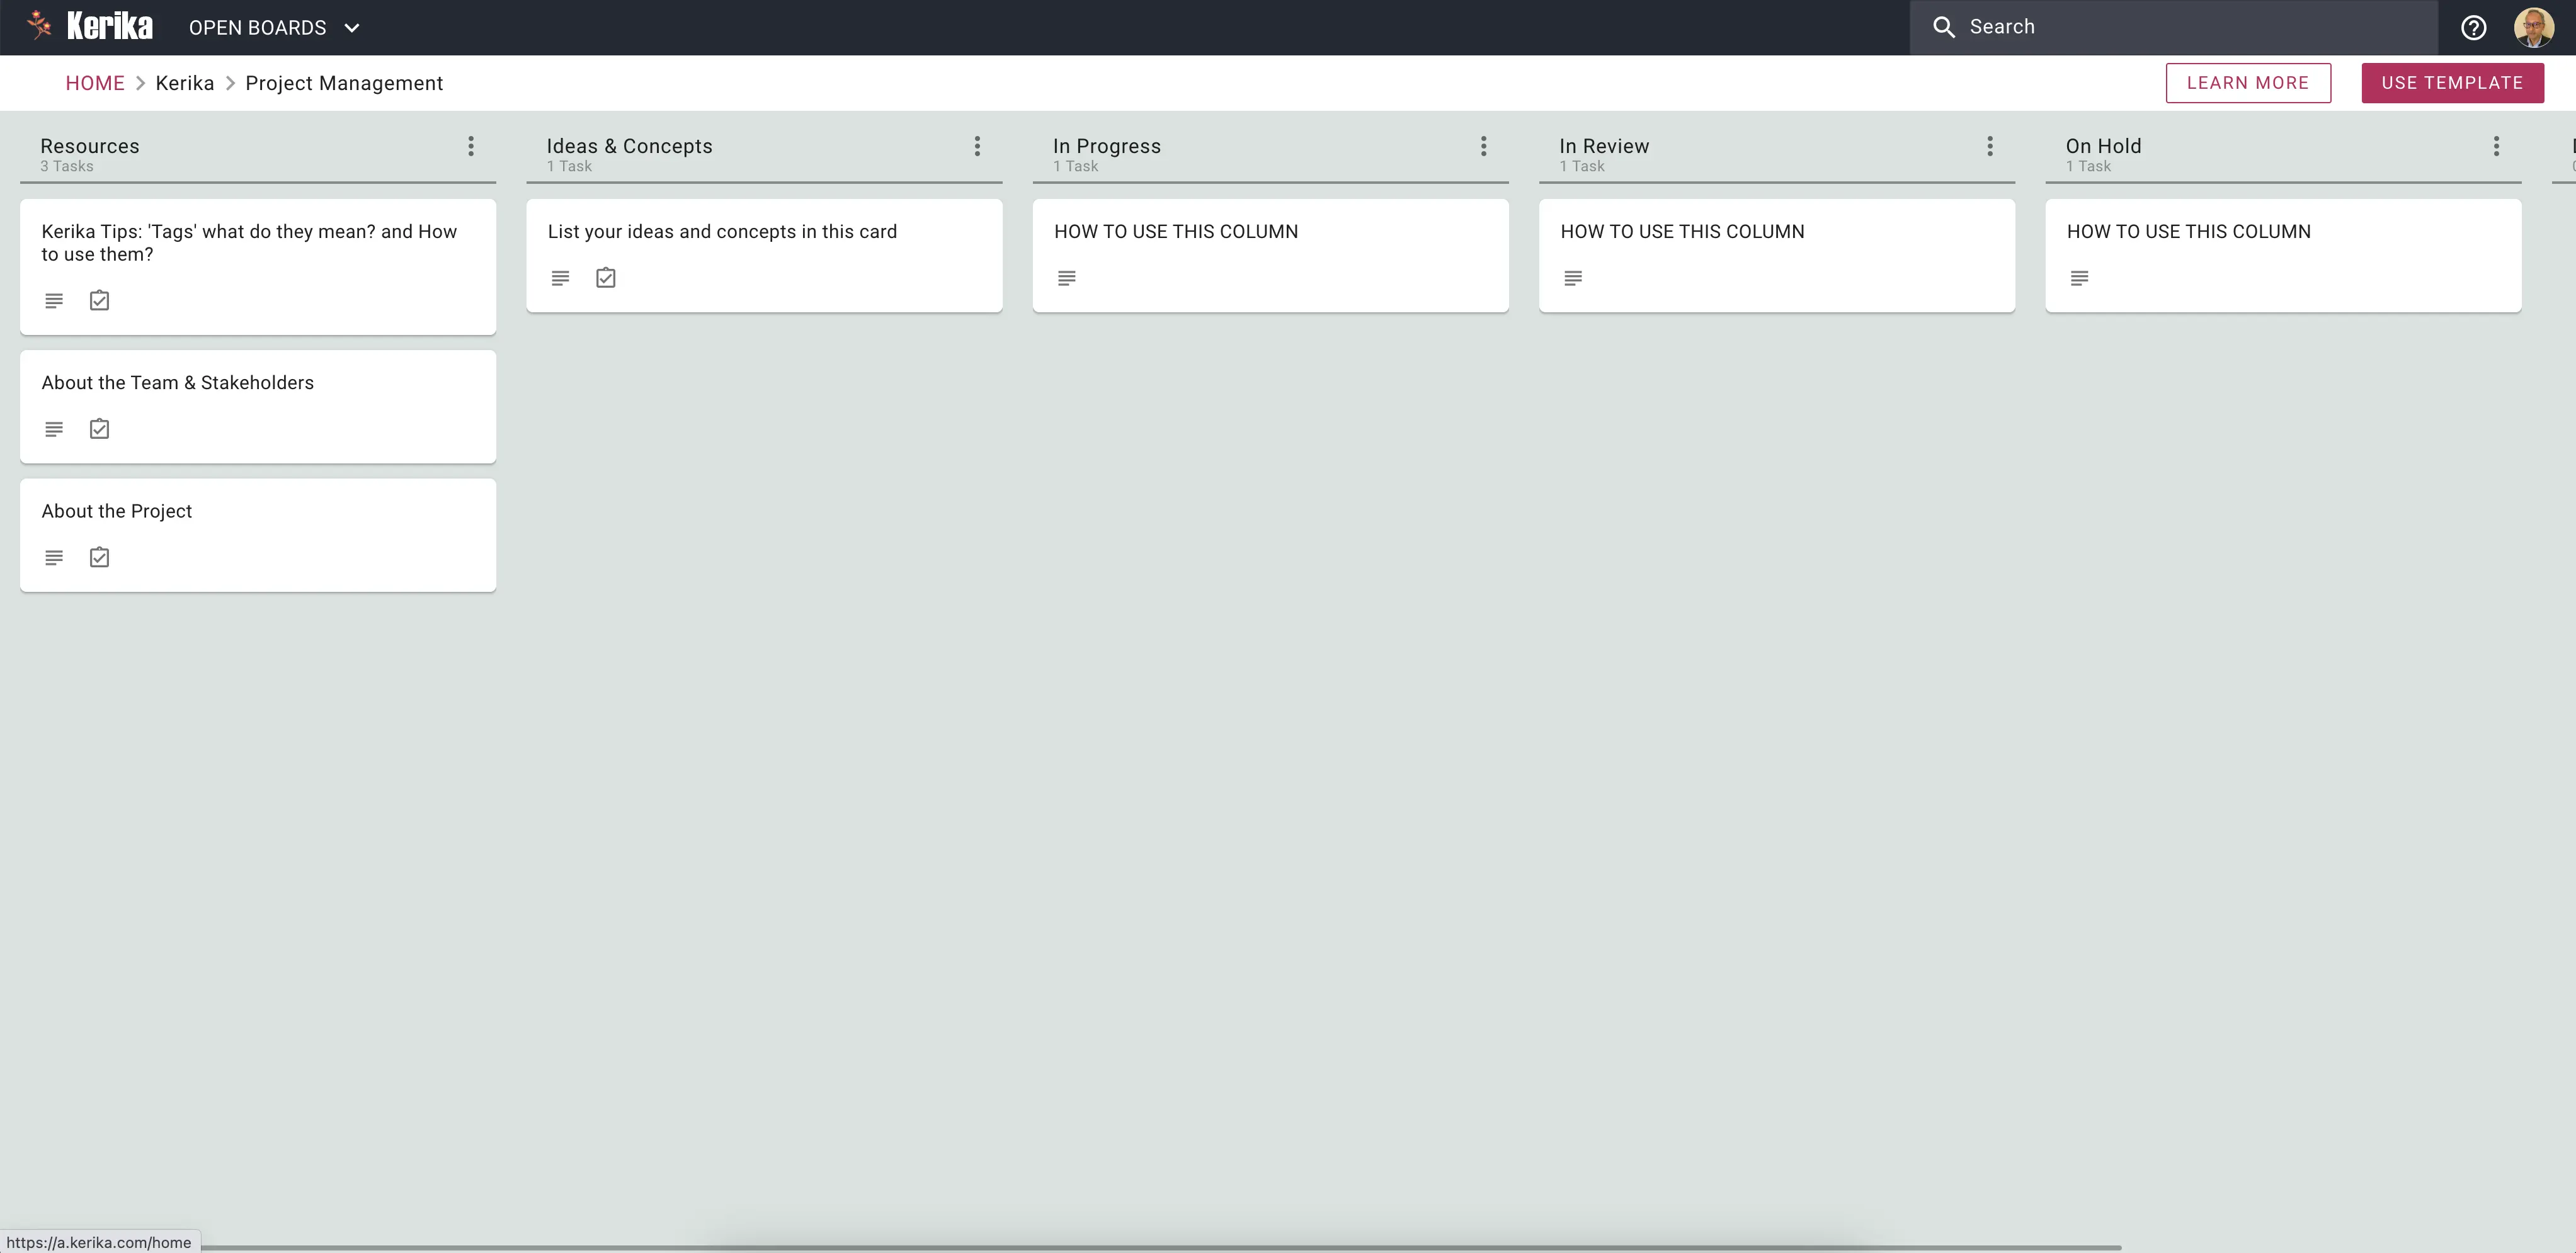Viewport: 2576px width, 1253px height.
Task: Open In Progress column options menu
Action: (1483, 146)
